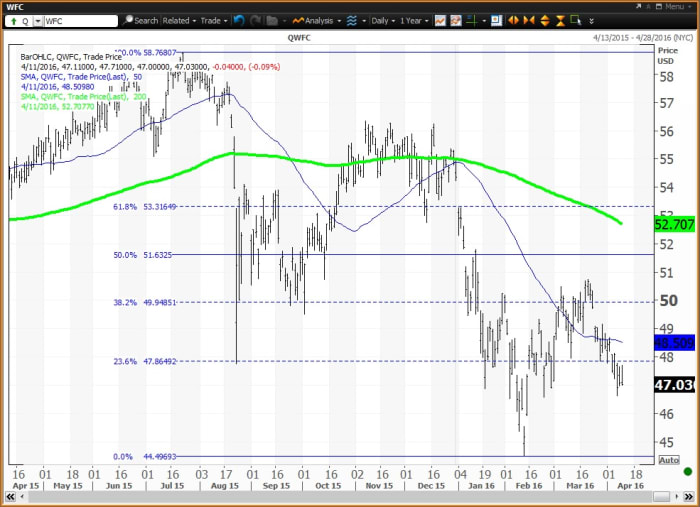
Task: Click the 38.2% 49.94851 Fibonacci label
Action: (145, 302)
